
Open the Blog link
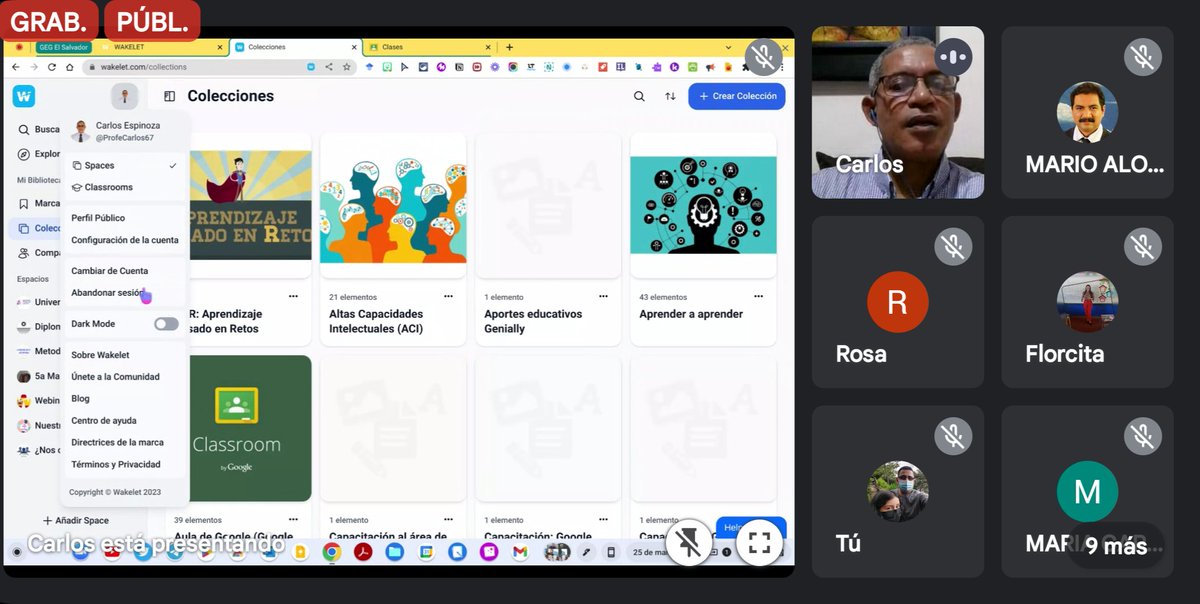[x=80, y=399]
